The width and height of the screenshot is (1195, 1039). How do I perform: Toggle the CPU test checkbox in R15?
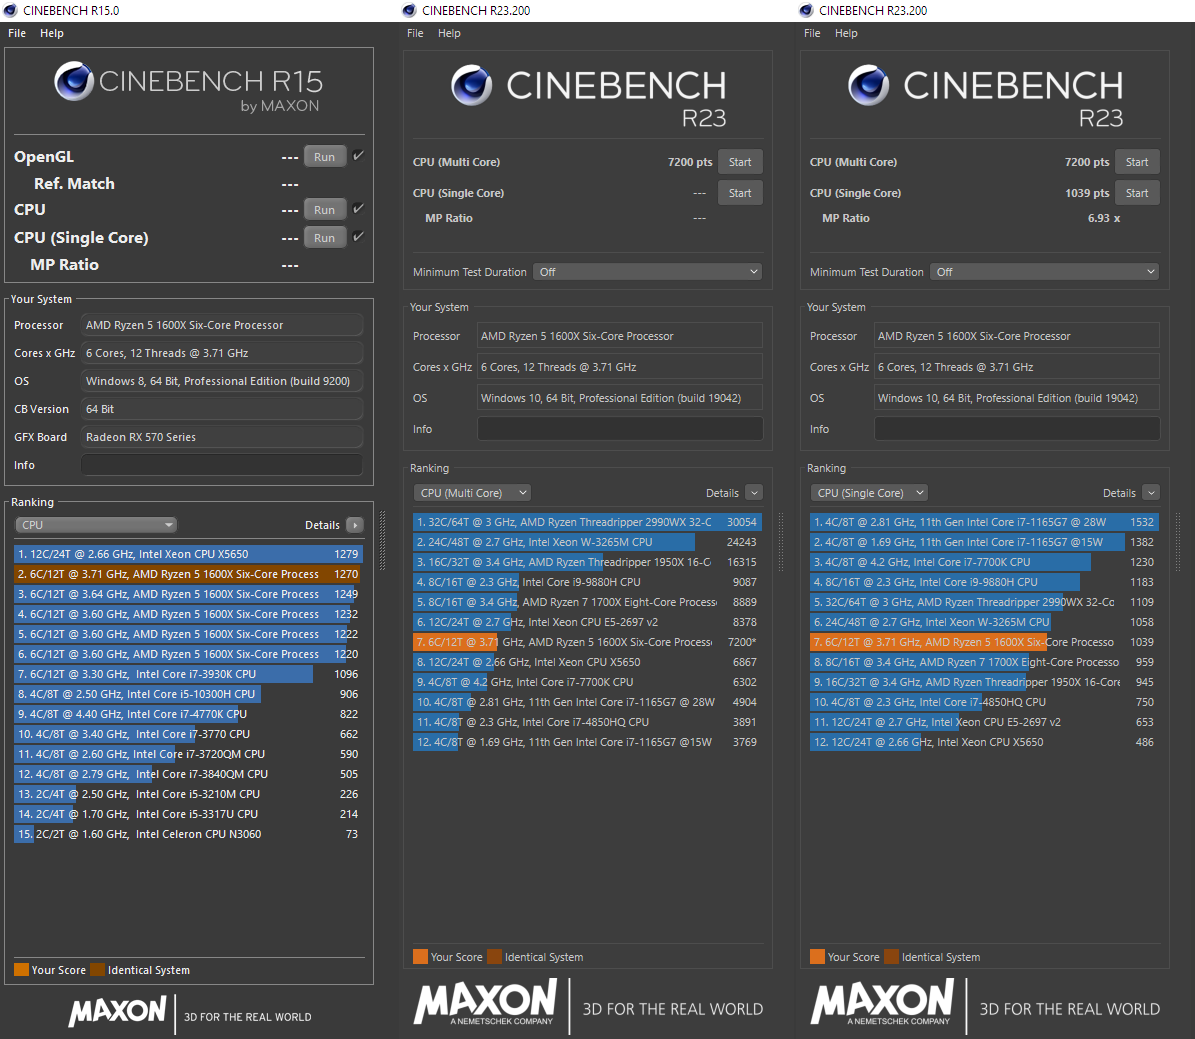(358, 209)
